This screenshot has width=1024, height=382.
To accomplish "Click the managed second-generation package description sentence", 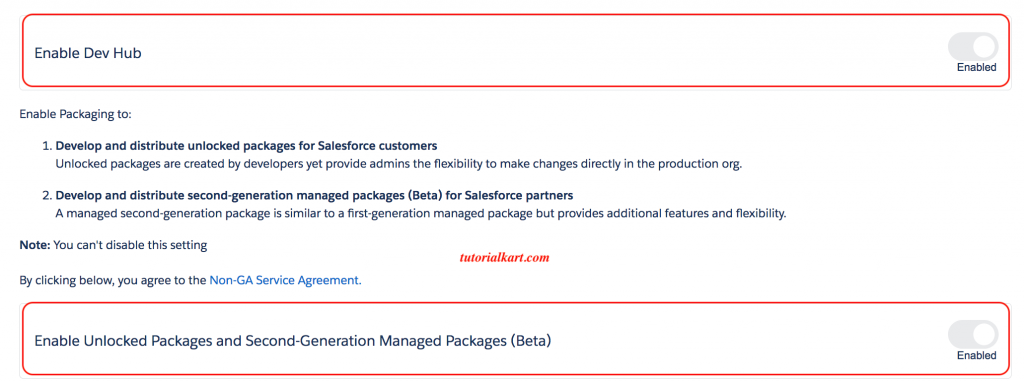I will 421,214.
